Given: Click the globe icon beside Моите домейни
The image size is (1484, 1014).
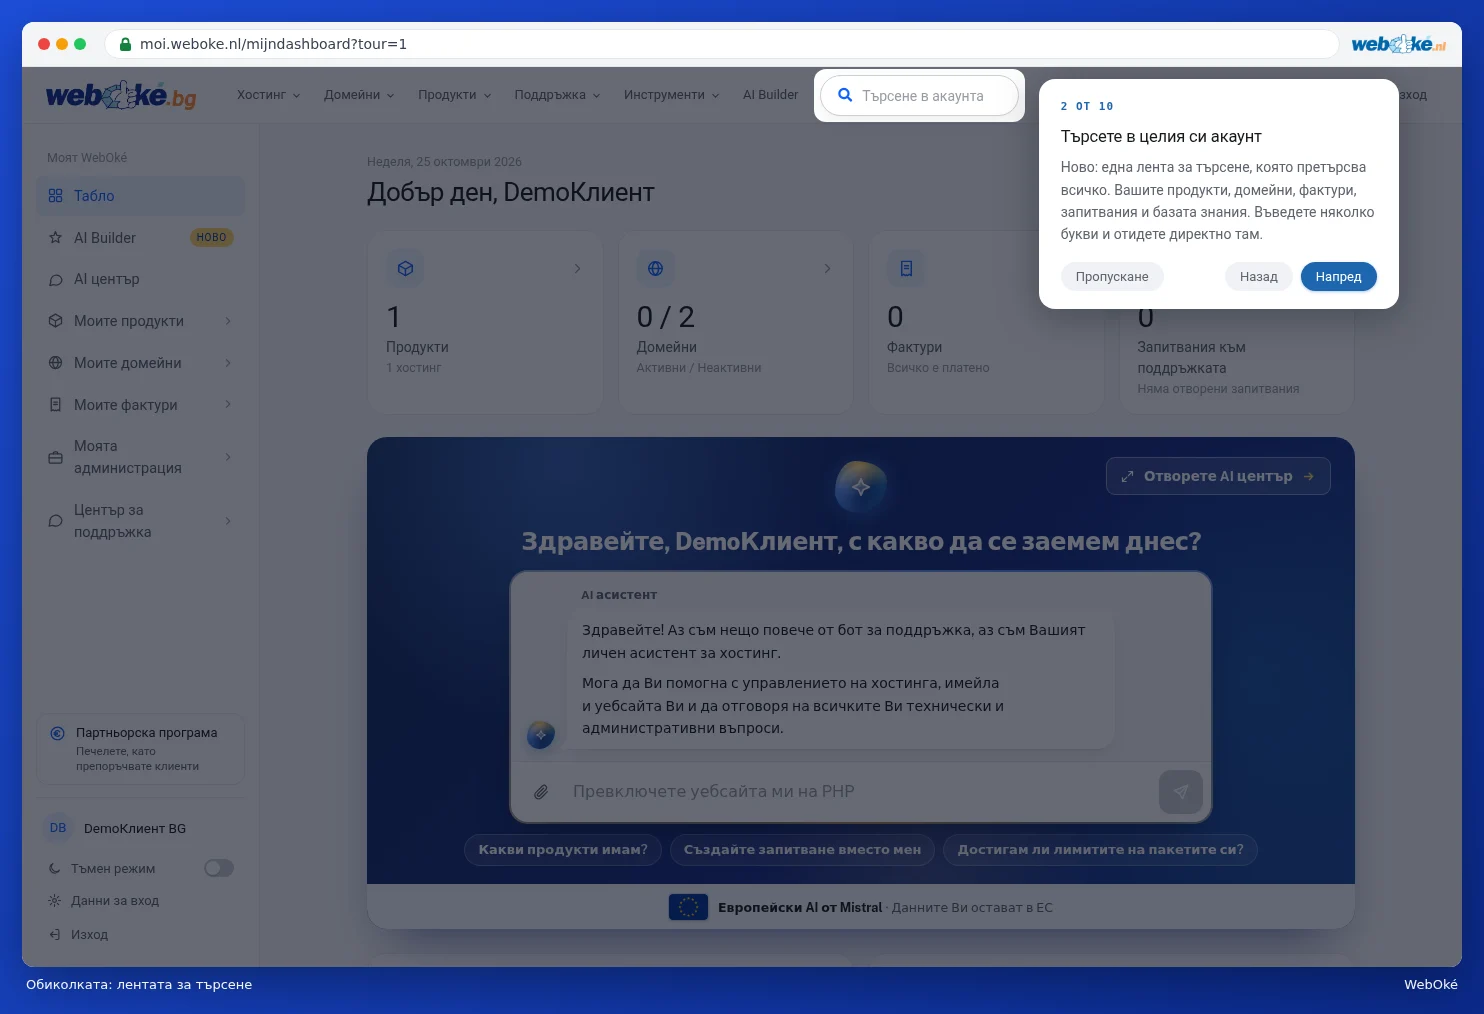Looking at the screenshot, I should click(x=55, y=363).
